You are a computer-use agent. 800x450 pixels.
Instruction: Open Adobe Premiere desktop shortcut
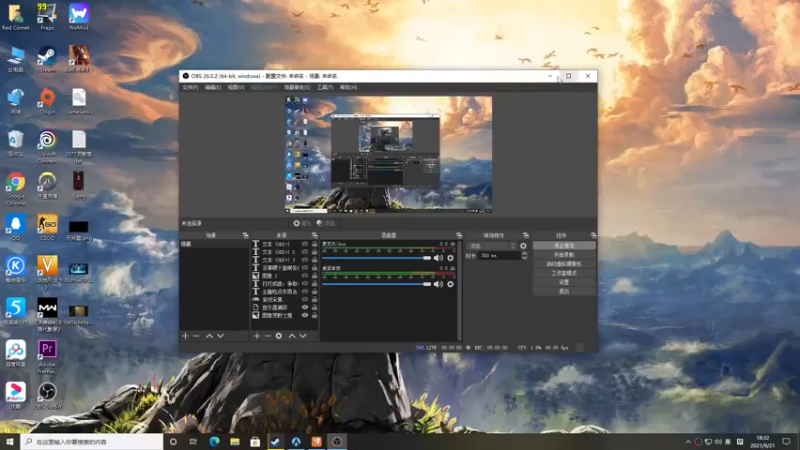47,357
